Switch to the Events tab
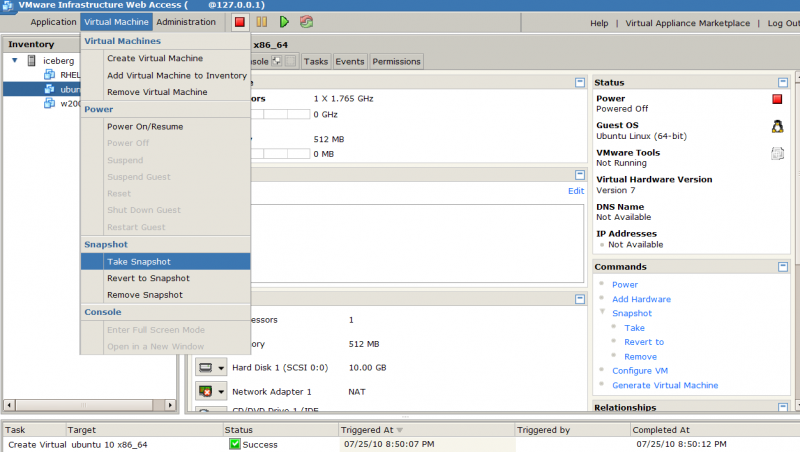Viewport: 800px width, 452px height. coord(349,61)
